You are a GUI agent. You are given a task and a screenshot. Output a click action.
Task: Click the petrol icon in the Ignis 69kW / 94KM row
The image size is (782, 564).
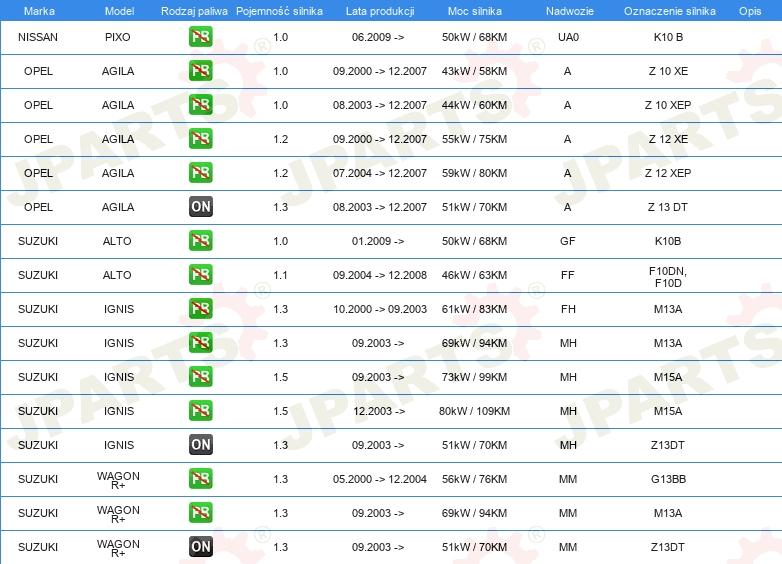200,343
